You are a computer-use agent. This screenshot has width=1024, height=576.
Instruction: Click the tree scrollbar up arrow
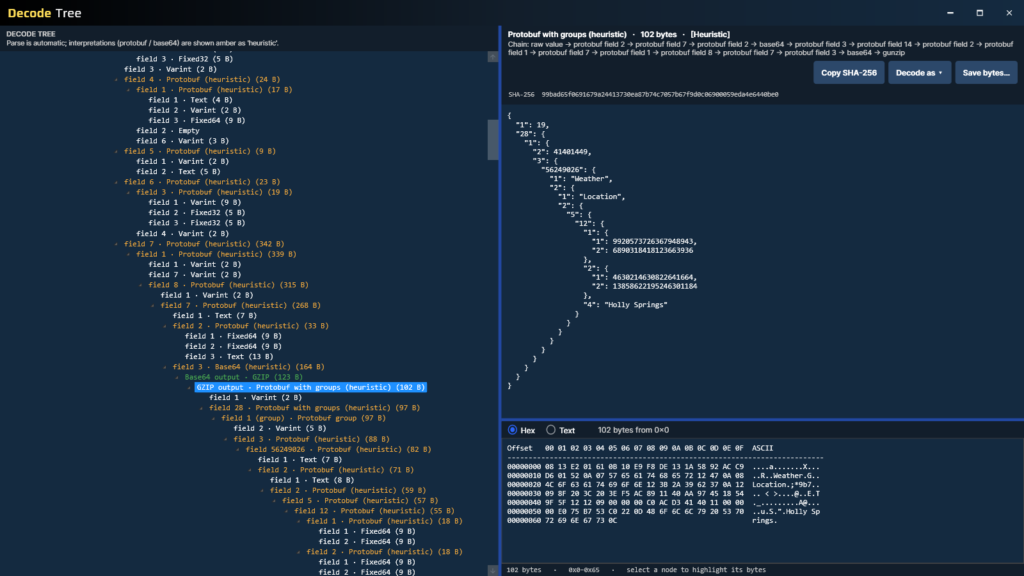(x=492, y=57)
